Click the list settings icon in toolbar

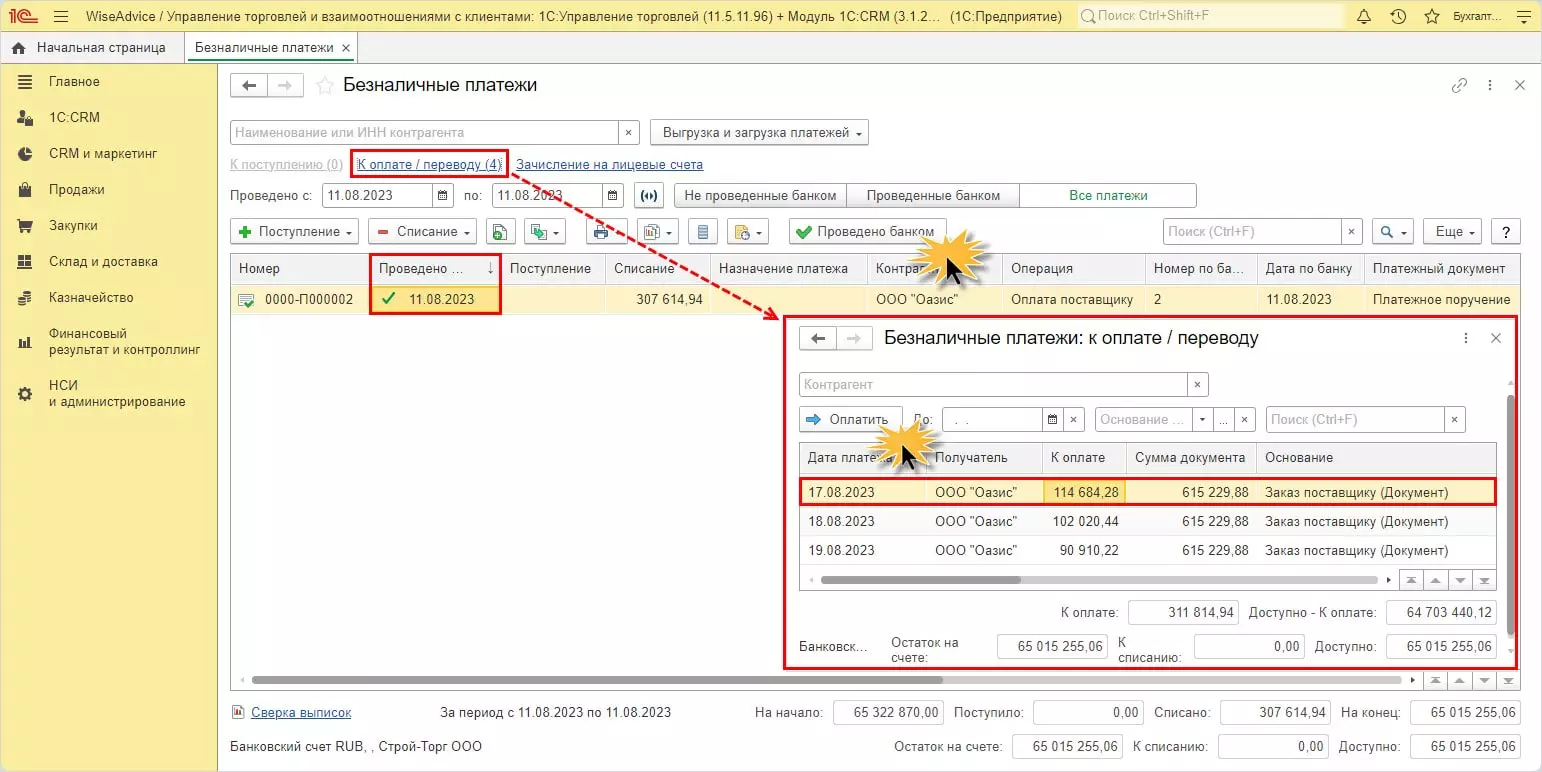[x=703, y=232]
